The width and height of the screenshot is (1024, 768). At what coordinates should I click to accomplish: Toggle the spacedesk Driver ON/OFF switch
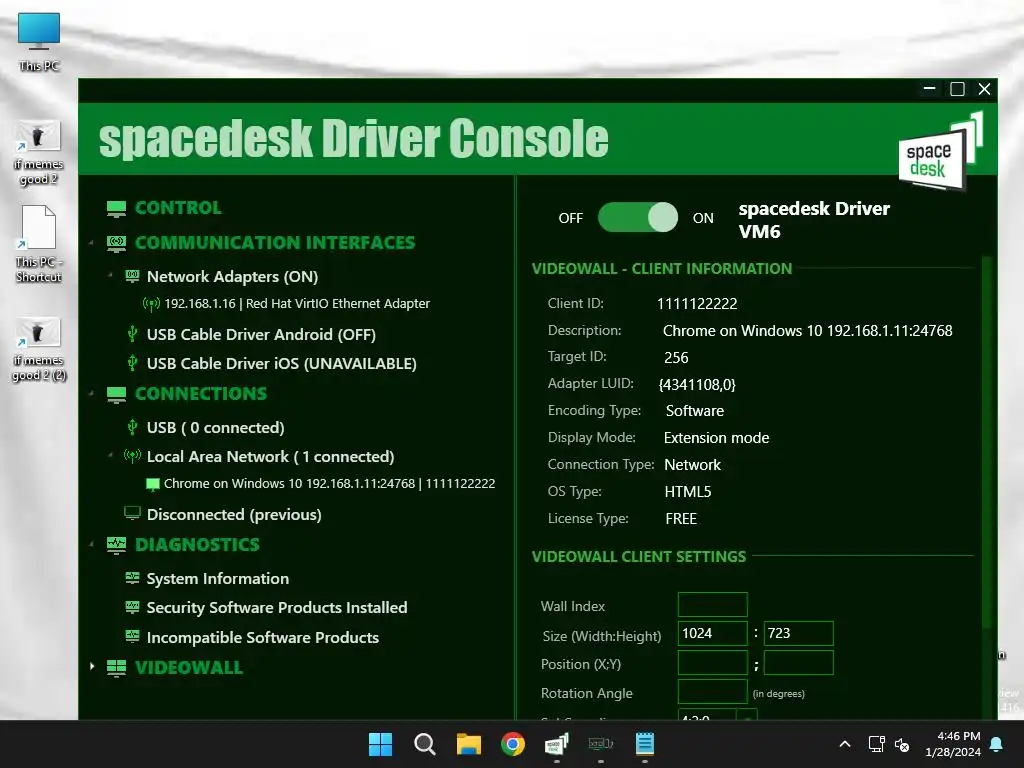coord(638,217)
